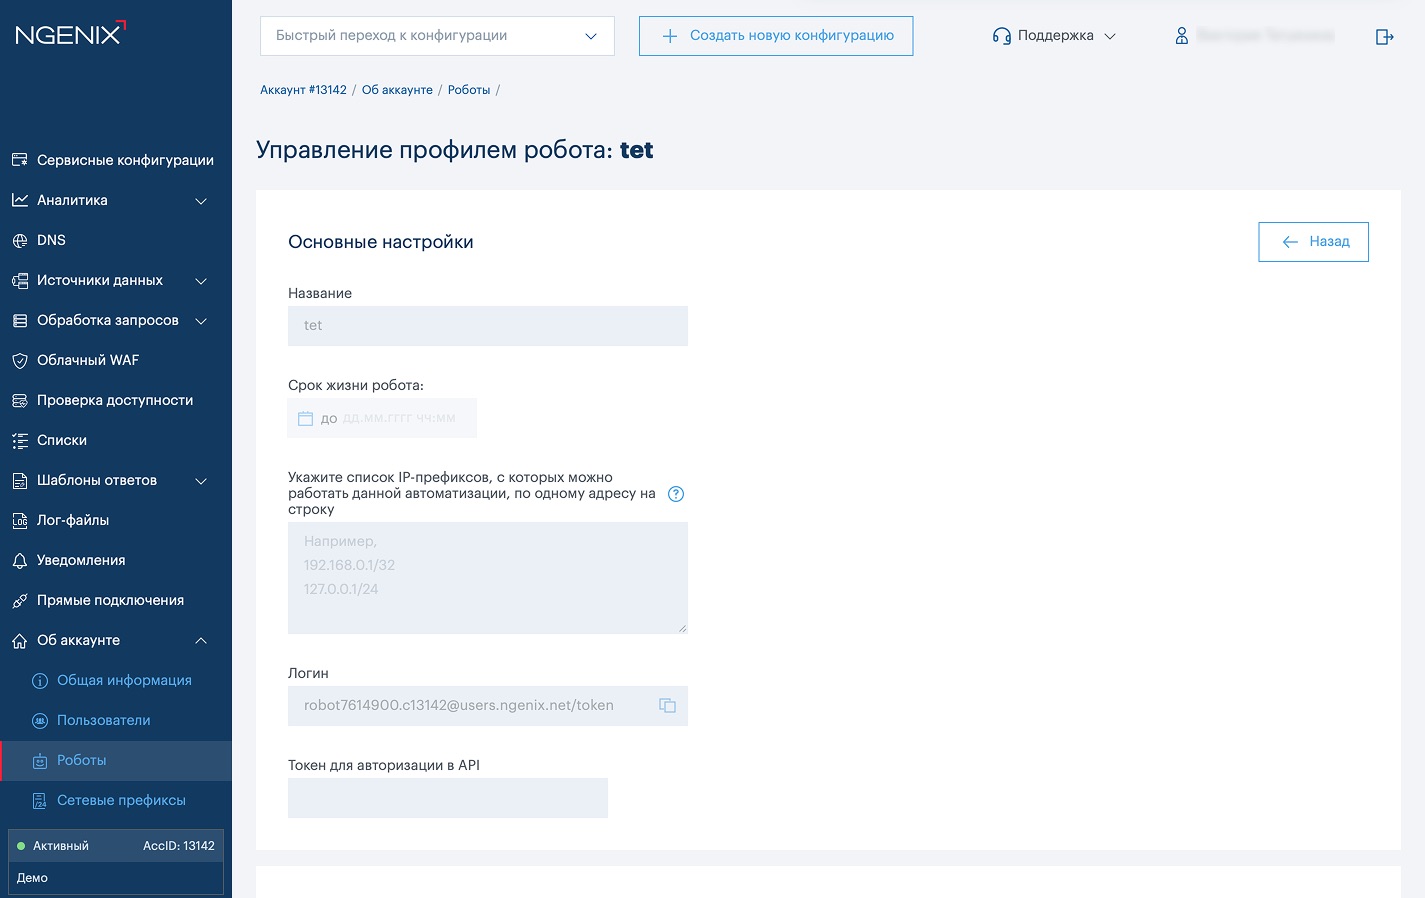The width and height of the screenshot is (1425, 898).
Task: Click the Назад back button
Action: [x=1313, y=242]
